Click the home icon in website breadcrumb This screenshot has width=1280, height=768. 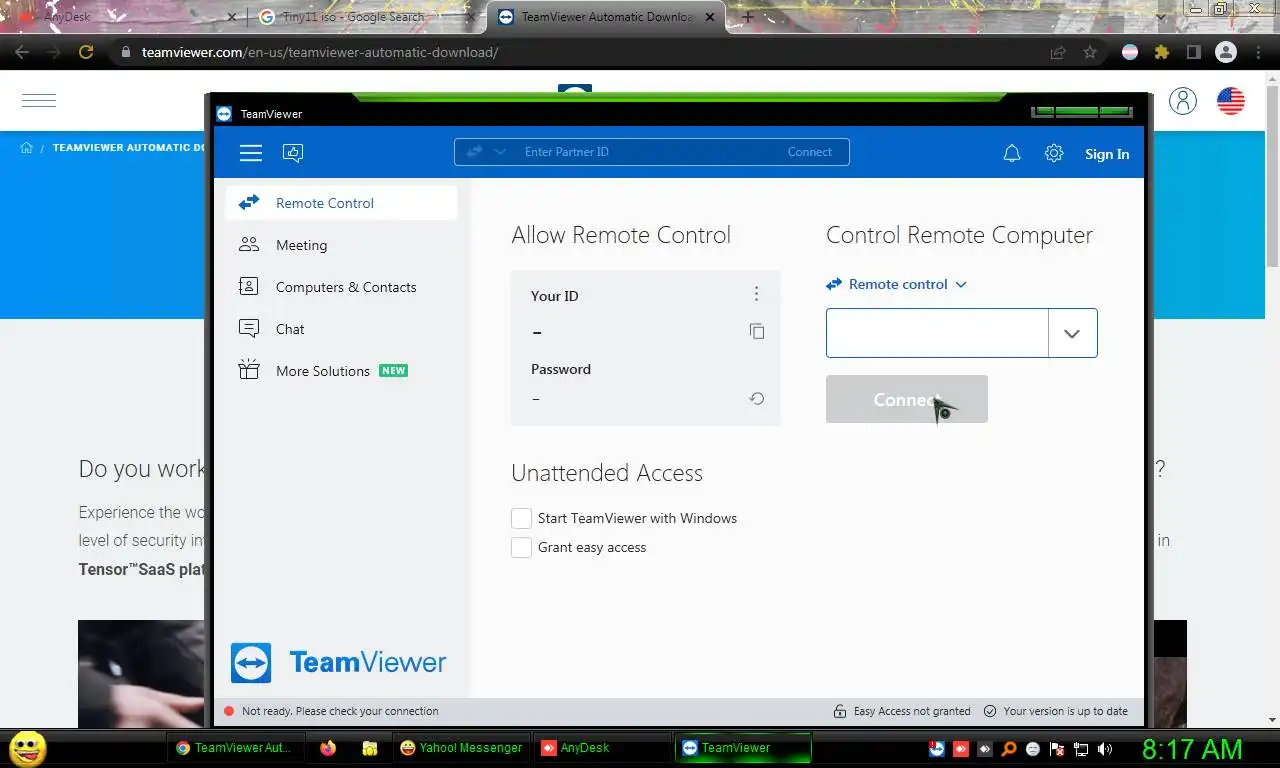point(27,147)
